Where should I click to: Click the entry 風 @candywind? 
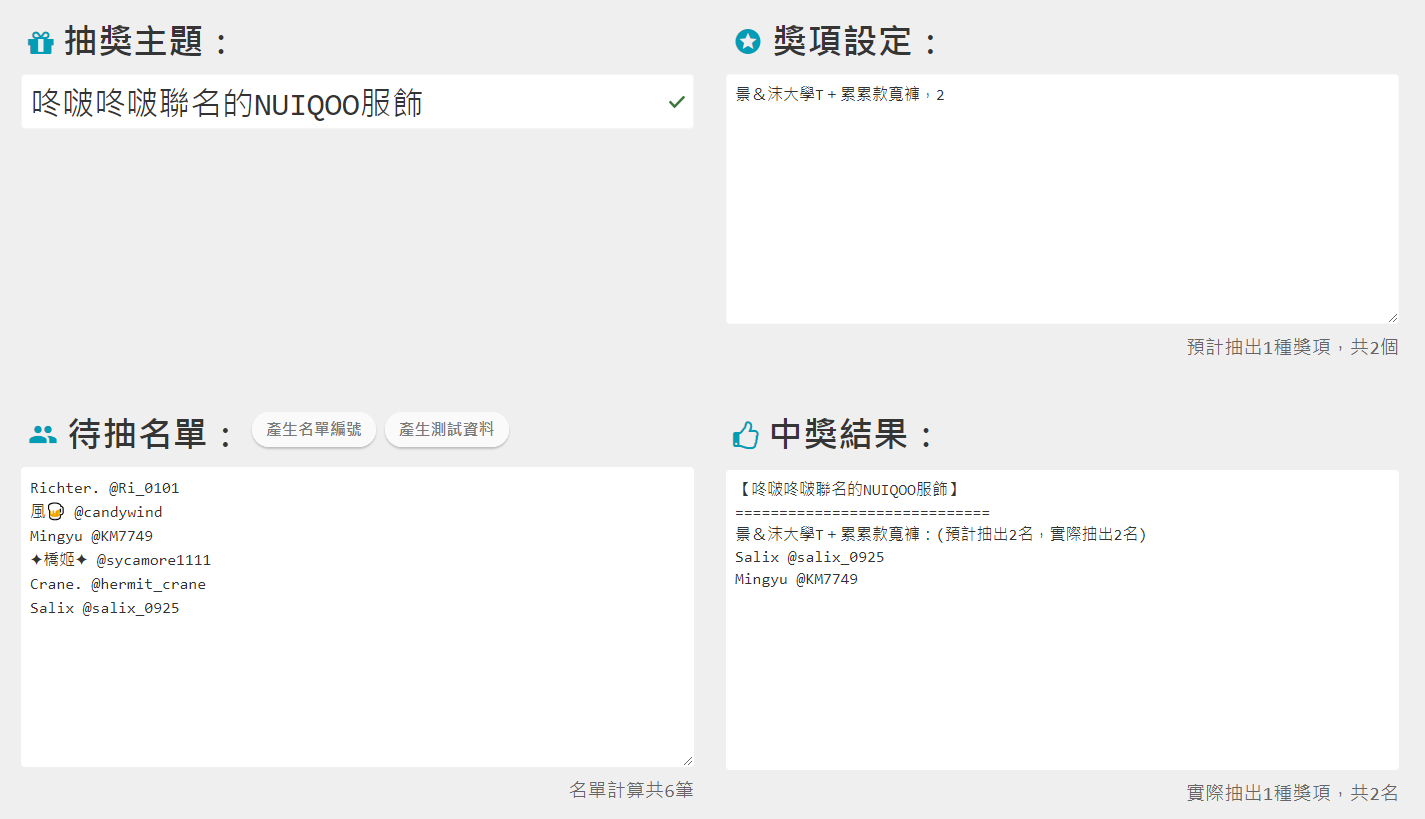point(96,512)
